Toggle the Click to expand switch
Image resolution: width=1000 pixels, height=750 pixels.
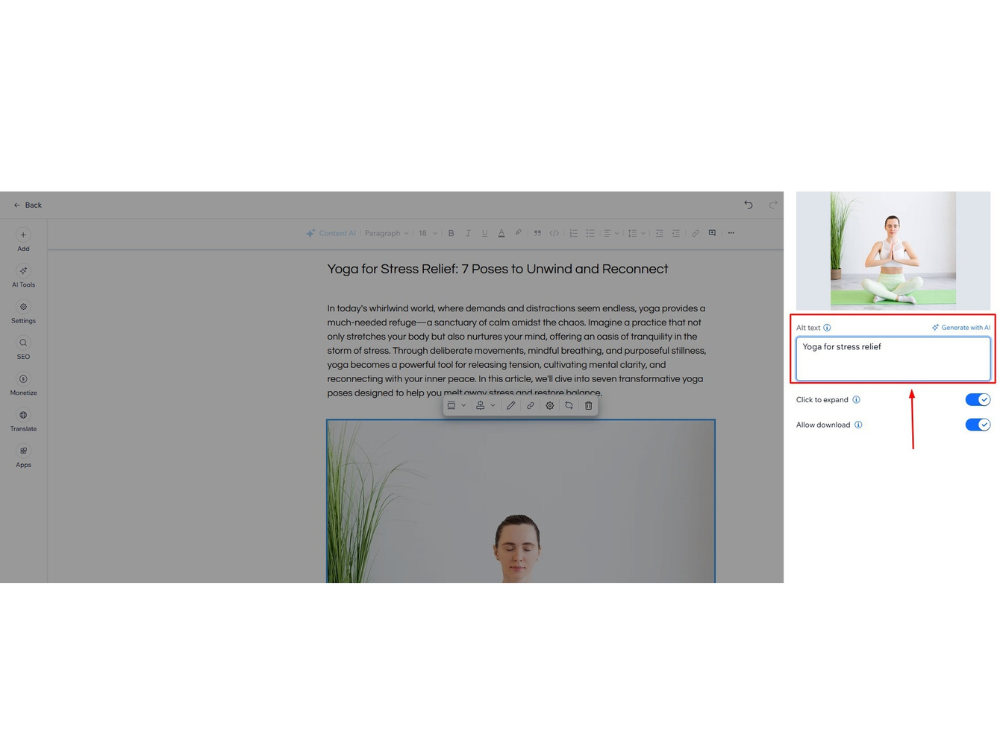point(978,400)
